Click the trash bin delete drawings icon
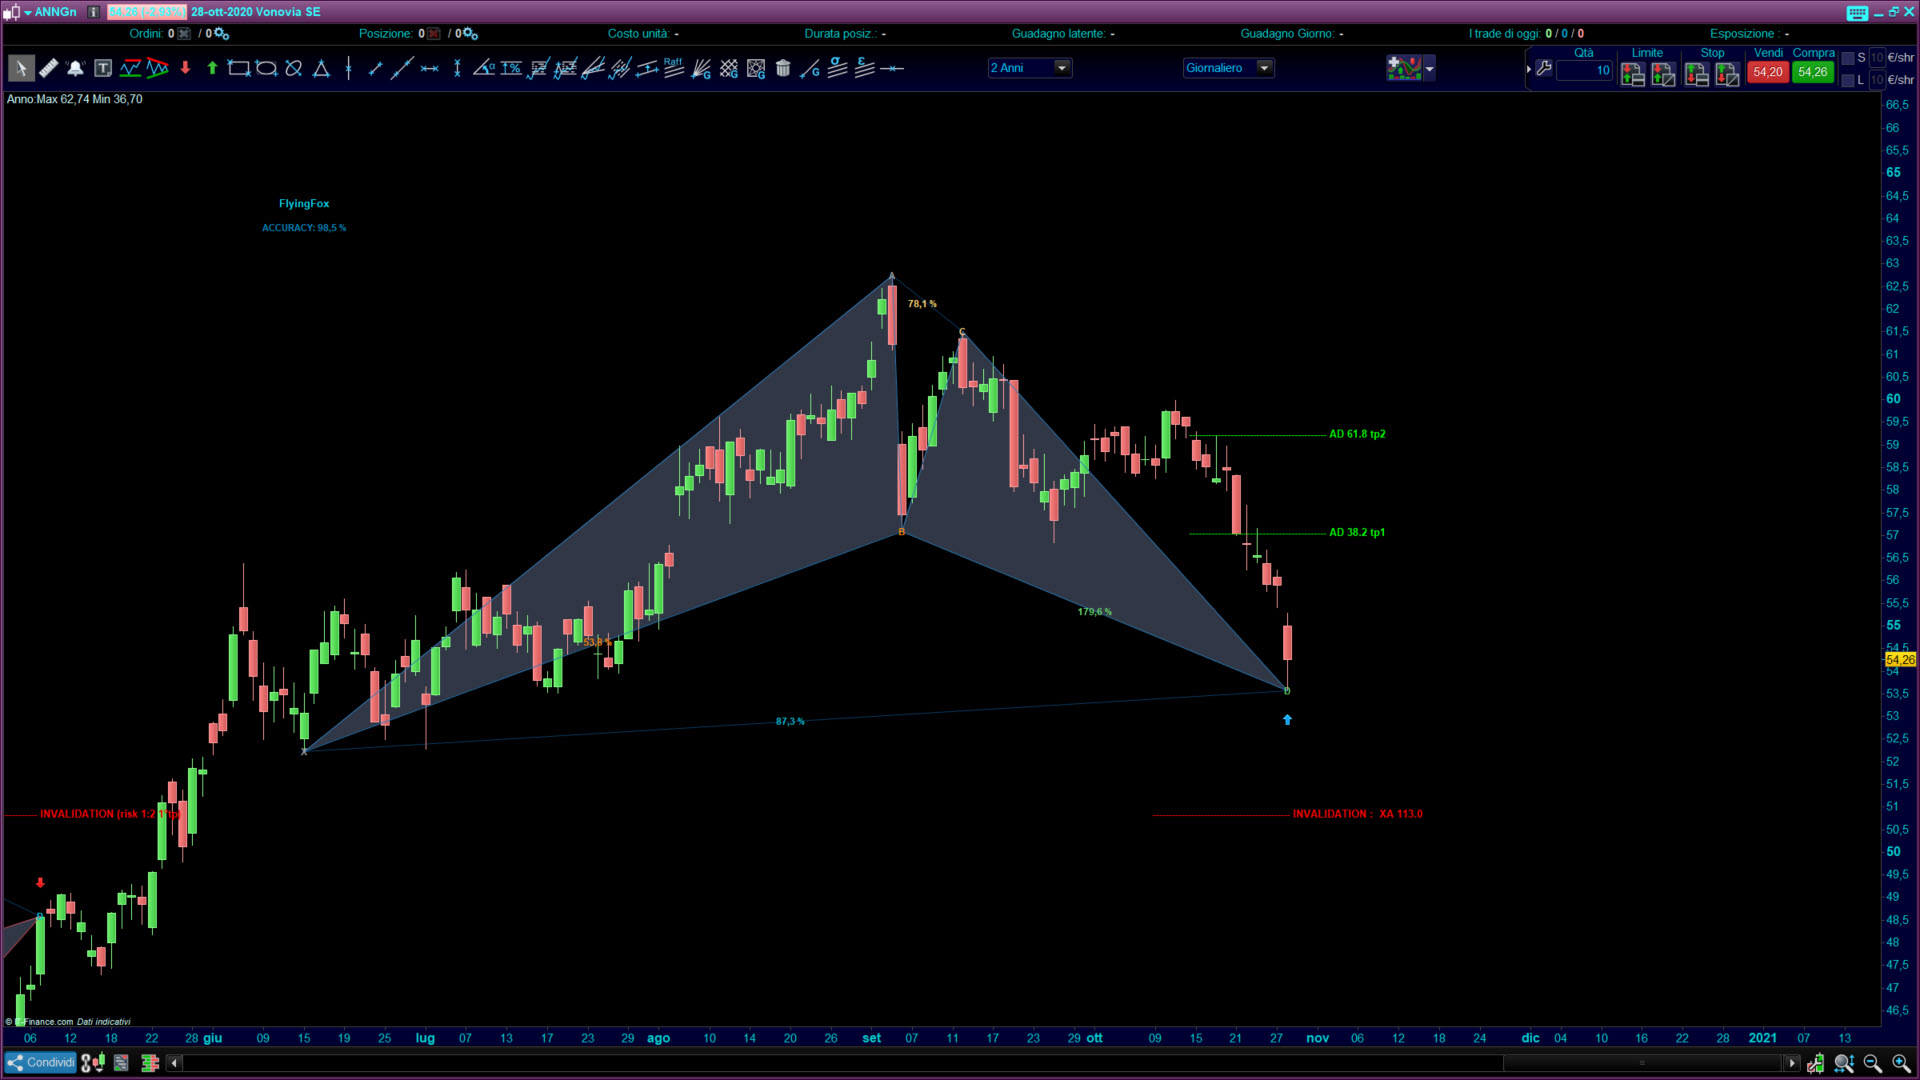1920x1080 pixels. click(x=783, y=68)
